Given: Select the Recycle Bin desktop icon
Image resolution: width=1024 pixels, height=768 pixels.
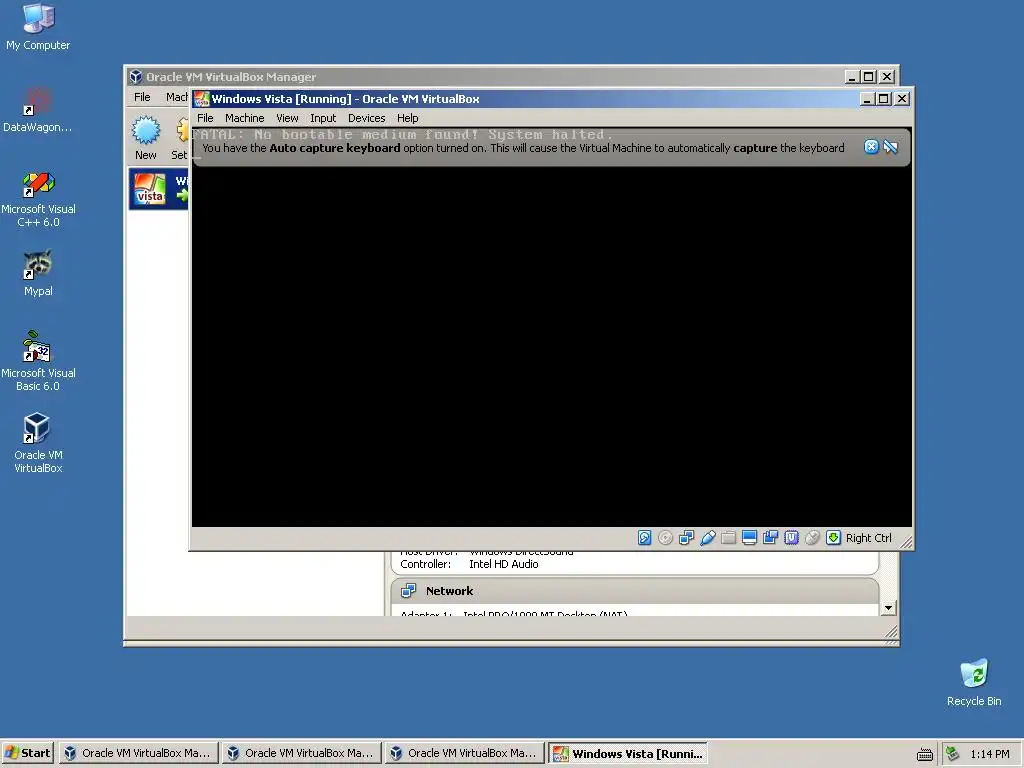Looking at the screenshot, I should (x=974, y=683).
